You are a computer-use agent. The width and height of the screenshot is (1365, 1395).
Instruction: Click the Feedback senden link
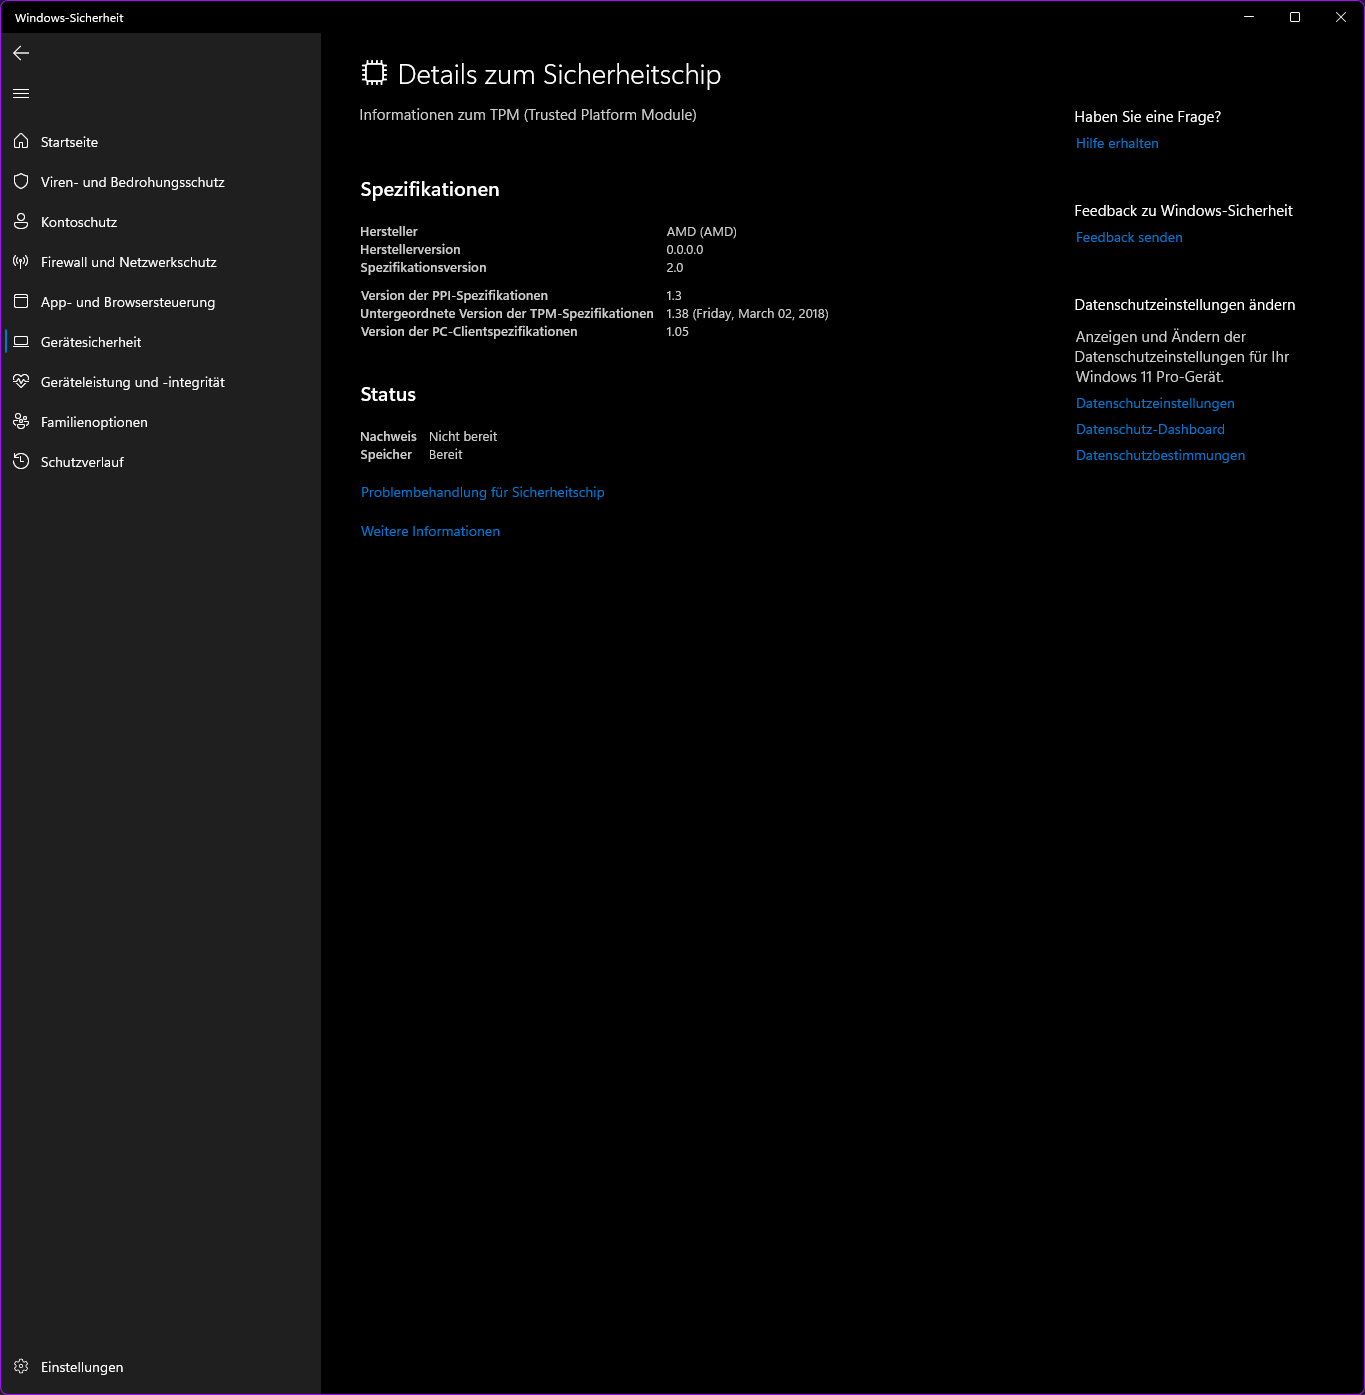pyautogui.click(x=1129, y=237)
